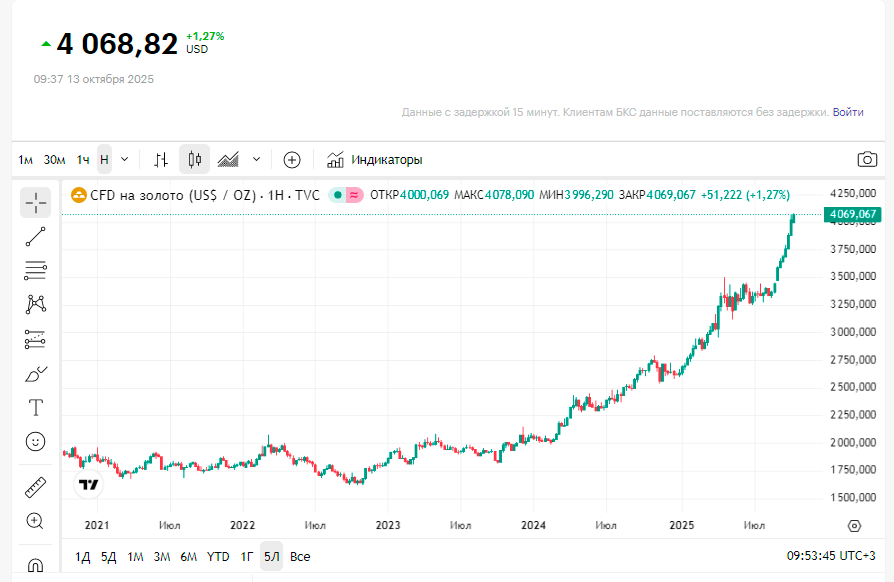Switch chart style to candles
This screenshot has height=582, width=894.
pyautogui.click(x=195, y=159)
